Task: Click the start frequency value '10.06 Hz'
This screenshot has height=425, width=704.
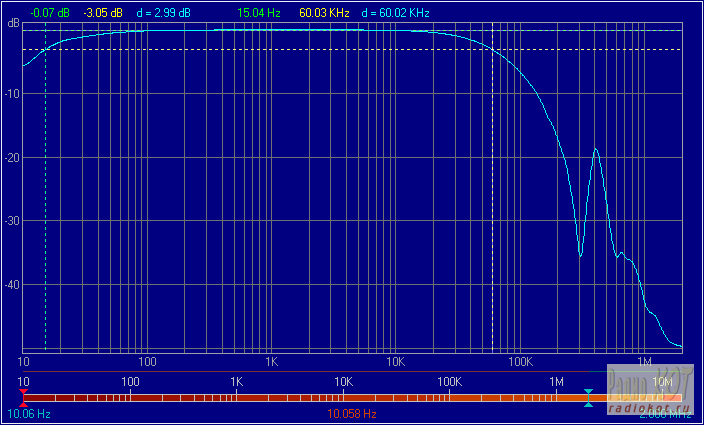Action: click(x=29, y=413)
